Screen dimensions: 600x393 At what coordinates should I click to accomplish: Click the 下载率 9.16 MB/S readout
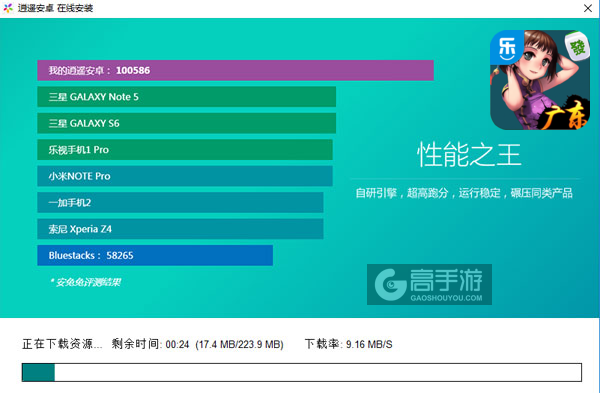pyautogui.click(x=348, y=344)
